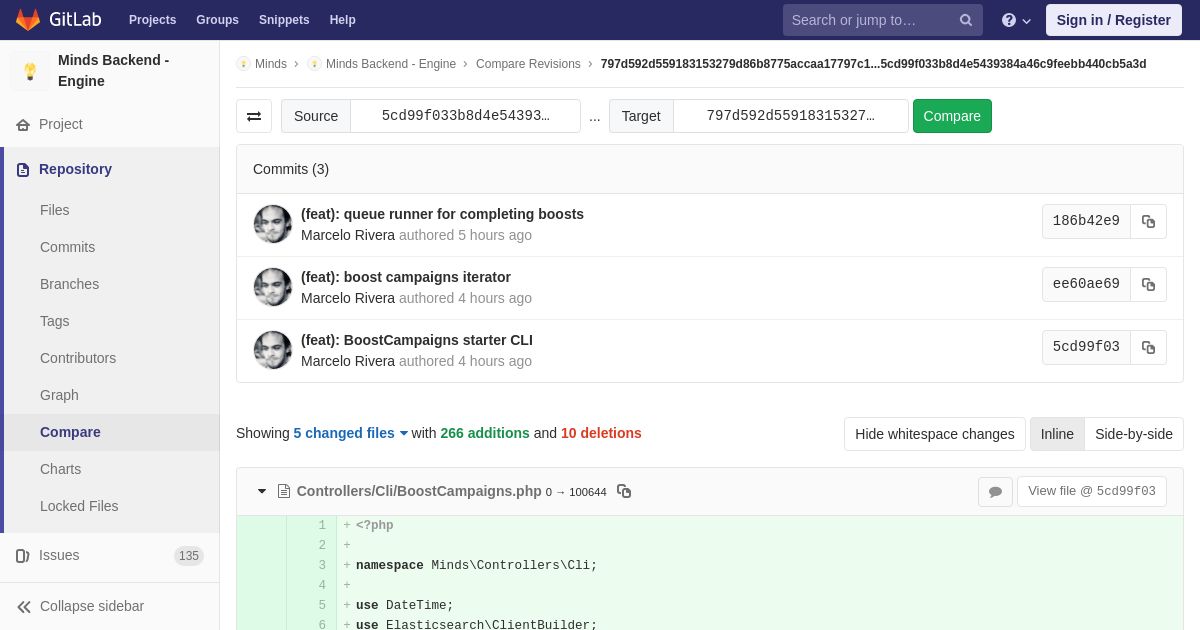1200x630 pixels.
Task: Open the GitLab home logo
Action: point(59,20)
